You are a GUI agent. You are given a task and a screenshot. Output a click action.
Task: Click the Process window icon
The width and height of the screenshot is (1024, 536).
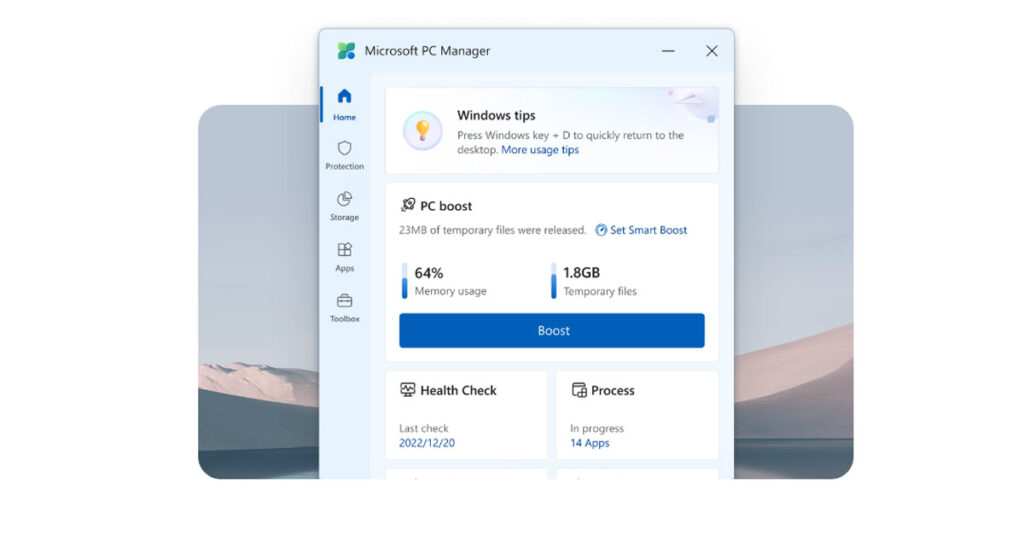[579, 390]
